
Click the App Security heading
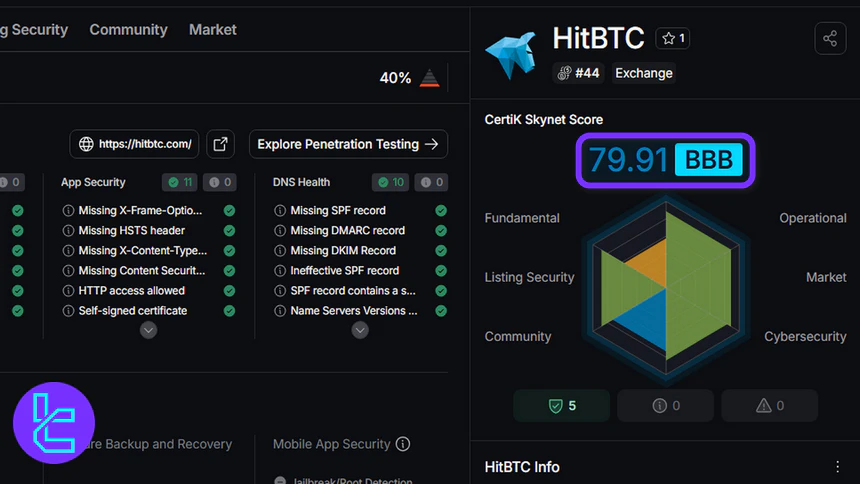(x=93, y=182)
